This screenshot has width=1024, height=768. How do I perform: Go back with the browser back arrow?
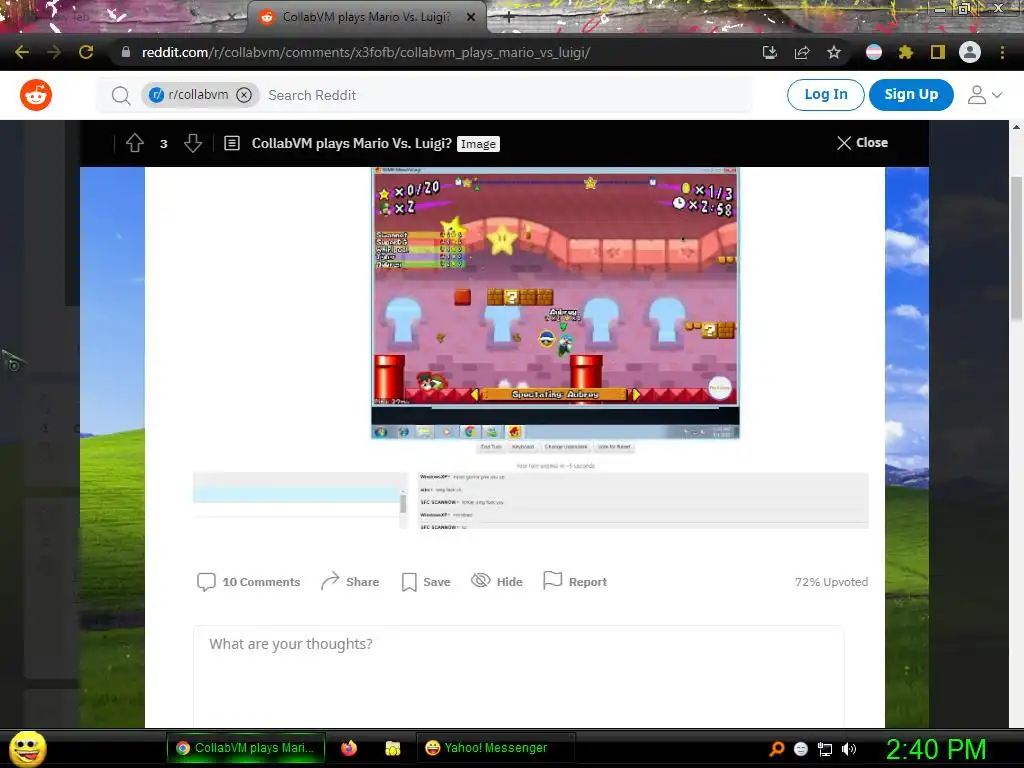(22, 52)
